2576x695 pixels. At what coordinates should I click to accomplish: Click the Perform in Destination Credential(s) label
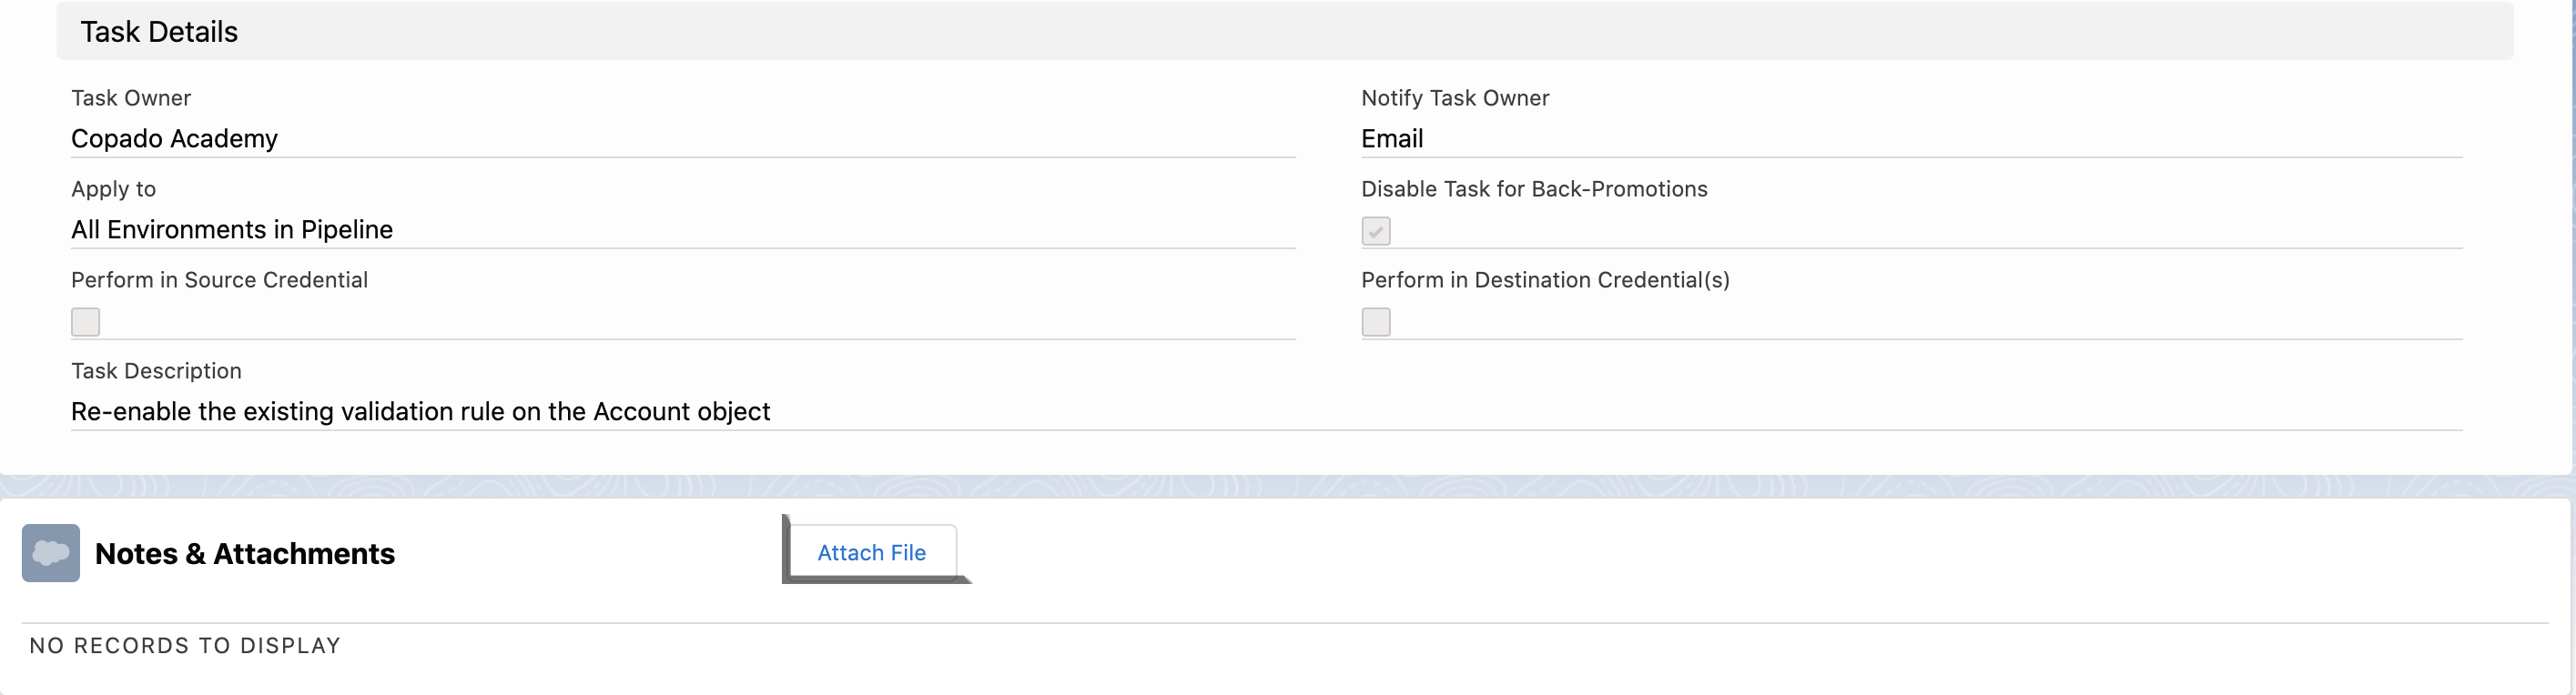1545,280
